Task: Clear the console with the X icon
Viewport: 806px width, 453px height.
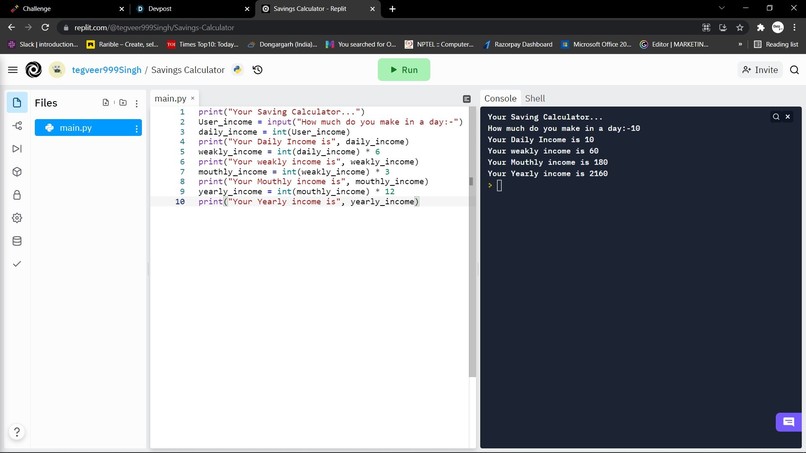Action: 787,117
